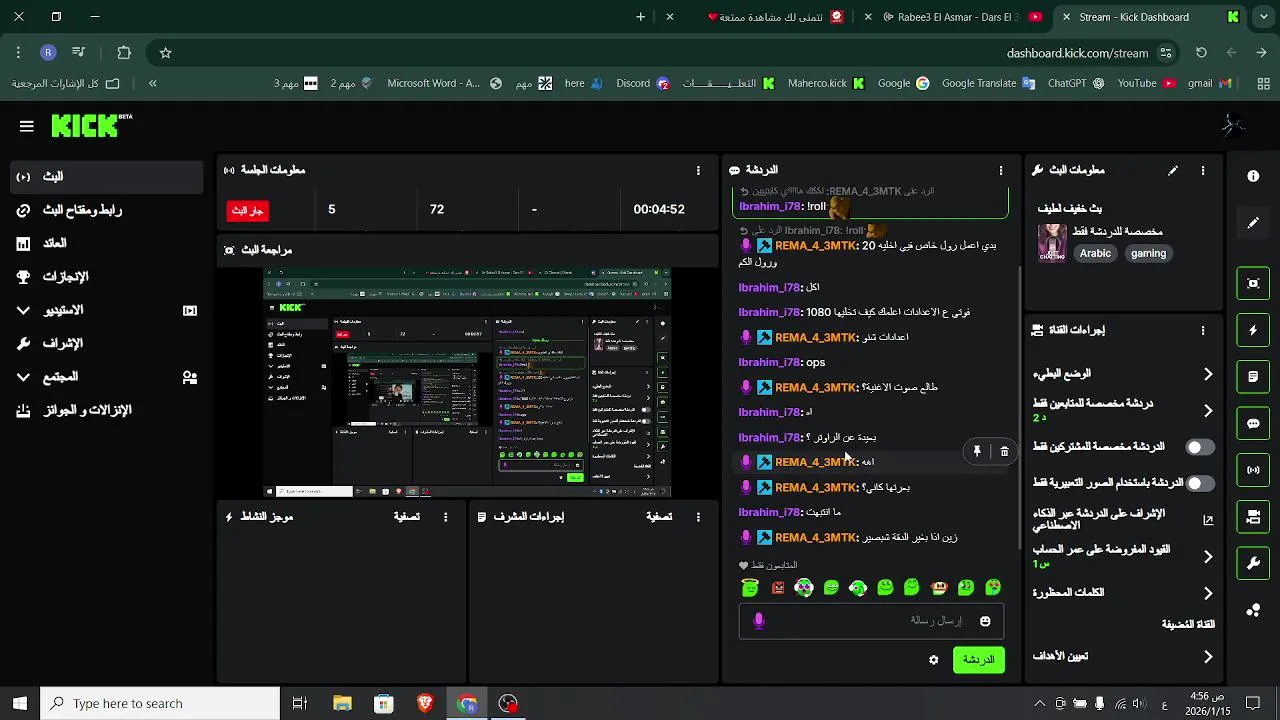Image resolution: width=1280 pixels, height=720 pixels.
Task: Open the Brave browser taskbar icon
Action: [x=425, y=704]
